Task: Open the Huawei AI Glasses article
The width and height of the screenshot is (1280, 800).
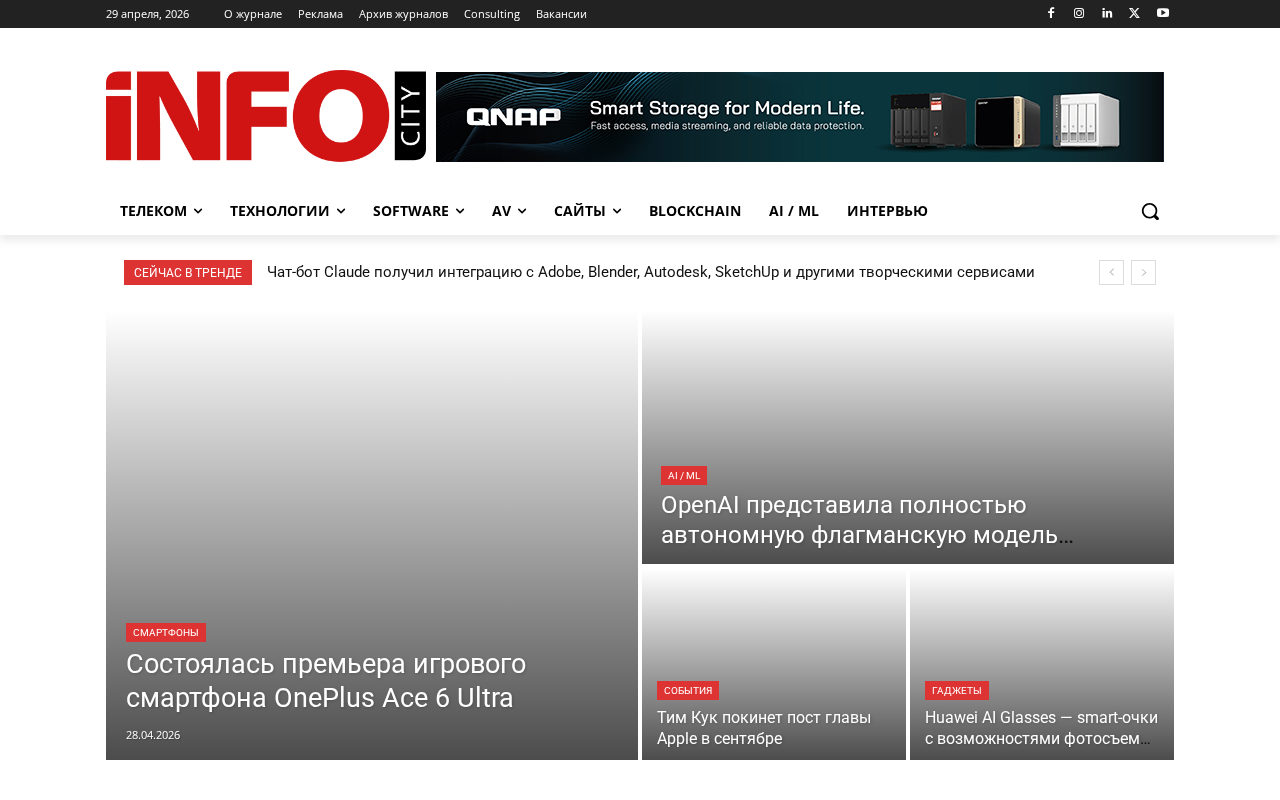Action: [1042, 728]
